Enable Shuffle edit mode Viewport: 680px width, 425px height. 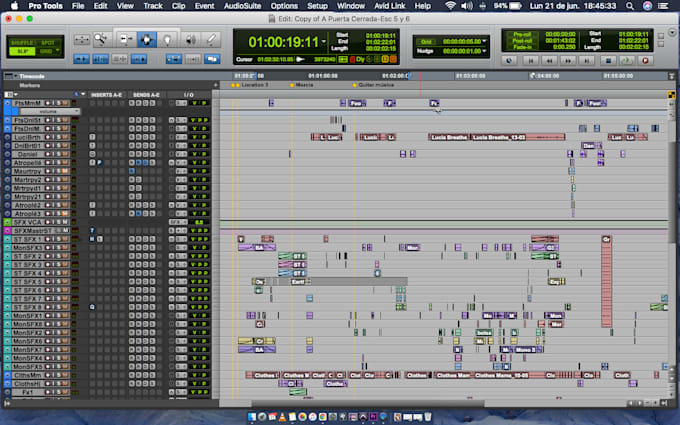[22, 42]
